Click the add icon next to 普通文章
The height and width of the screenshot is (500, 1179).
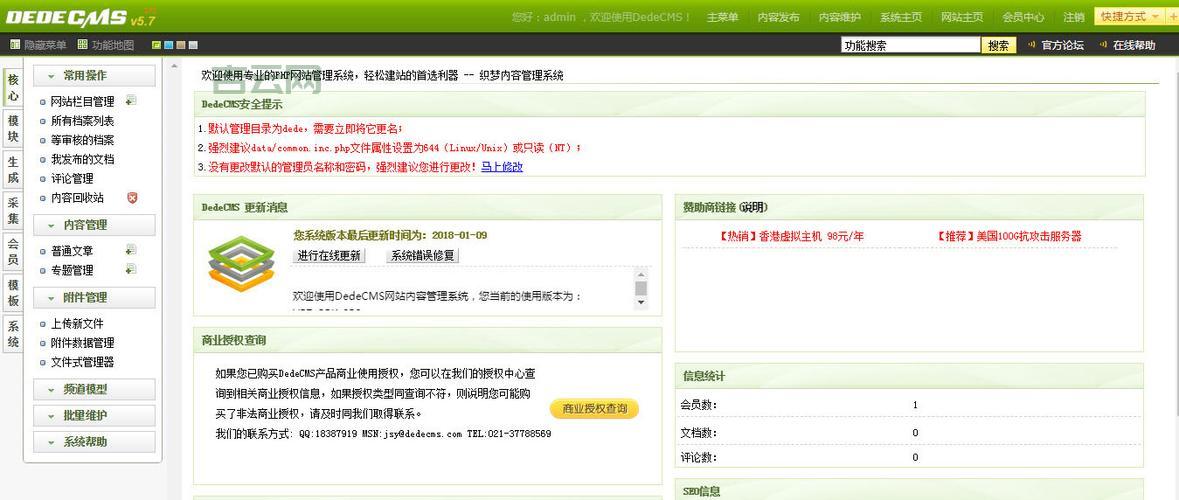(131, 250)
